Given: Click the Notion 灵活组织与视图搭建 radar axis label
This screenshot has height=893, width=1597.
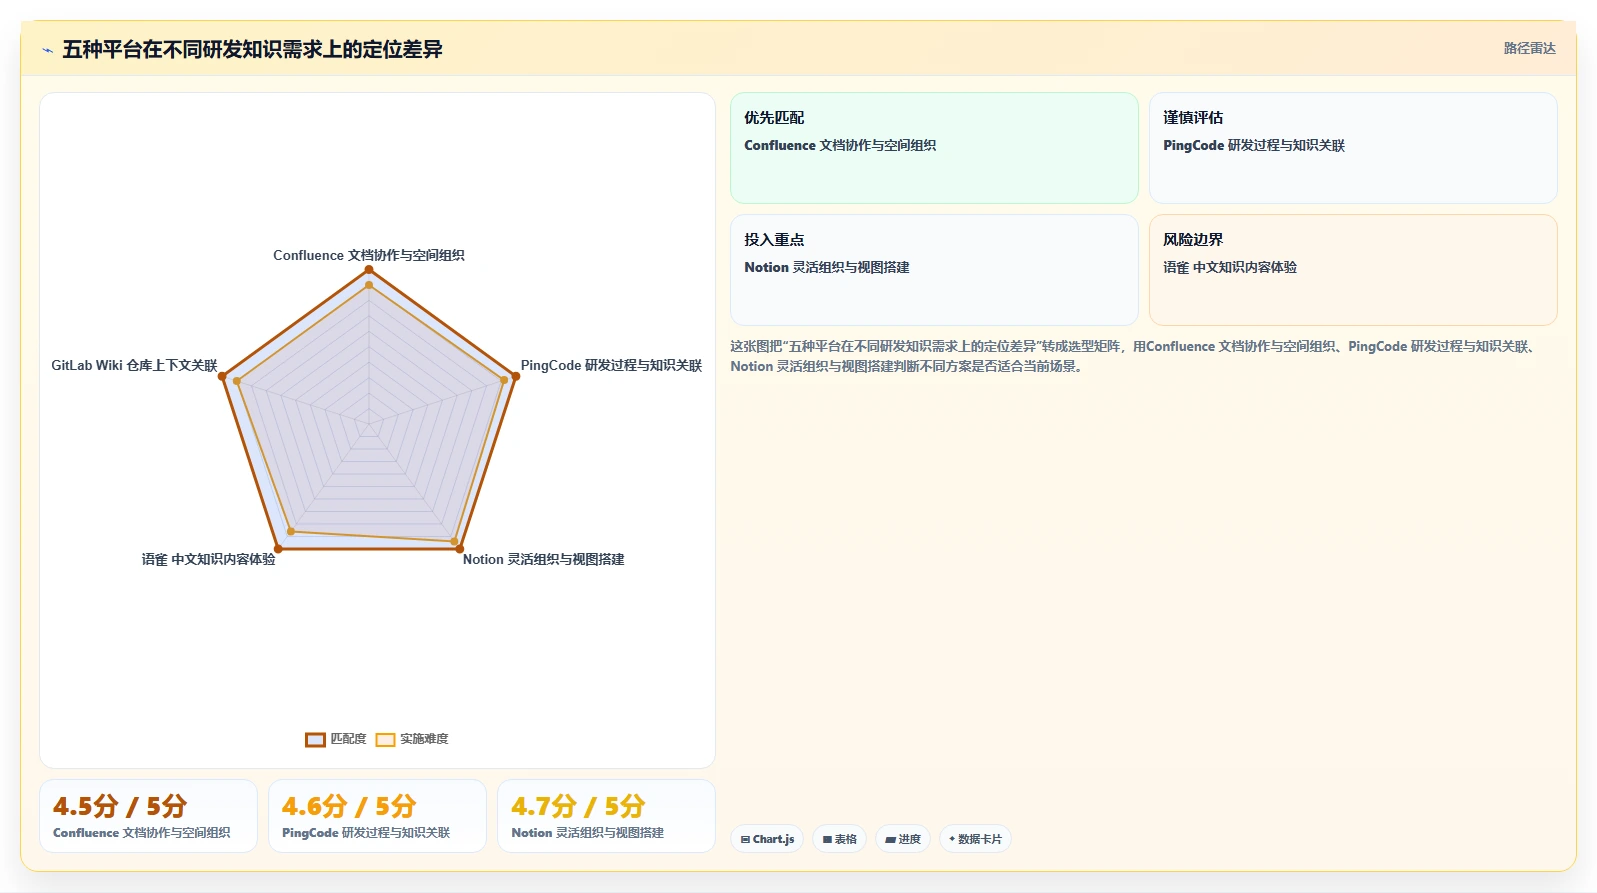Looking at the screenshot, I should click(543, 559).
